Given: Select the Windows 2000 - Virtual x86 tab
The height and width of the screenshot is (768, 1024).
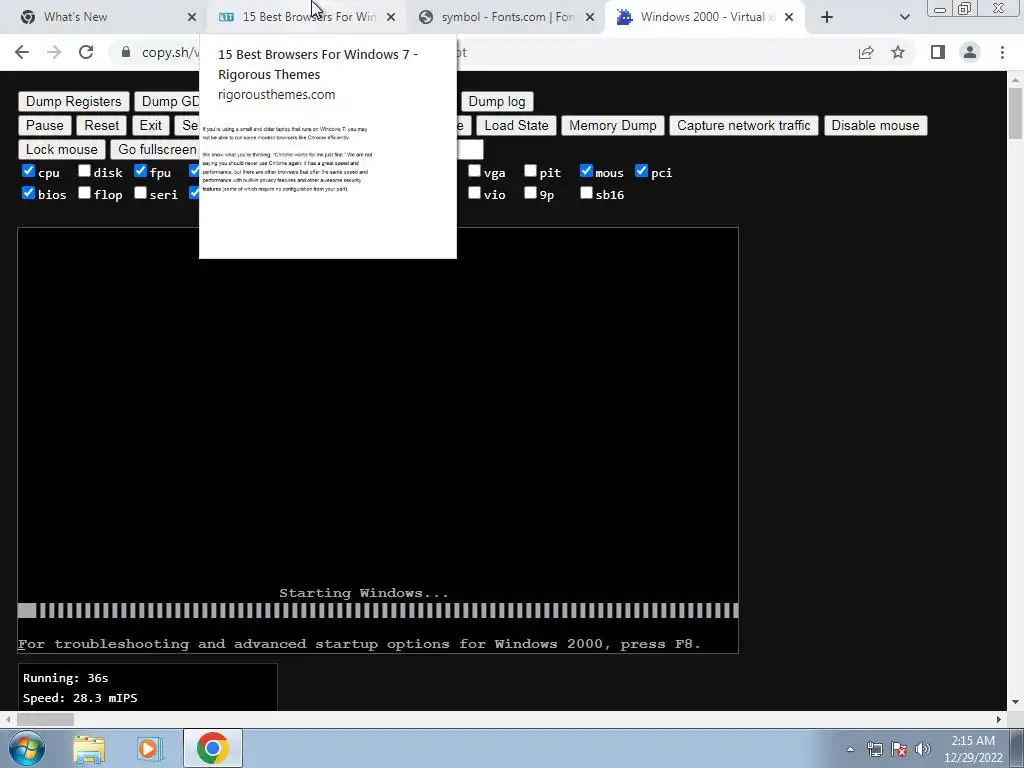Looking at the screenshot, I should point(705,17).
